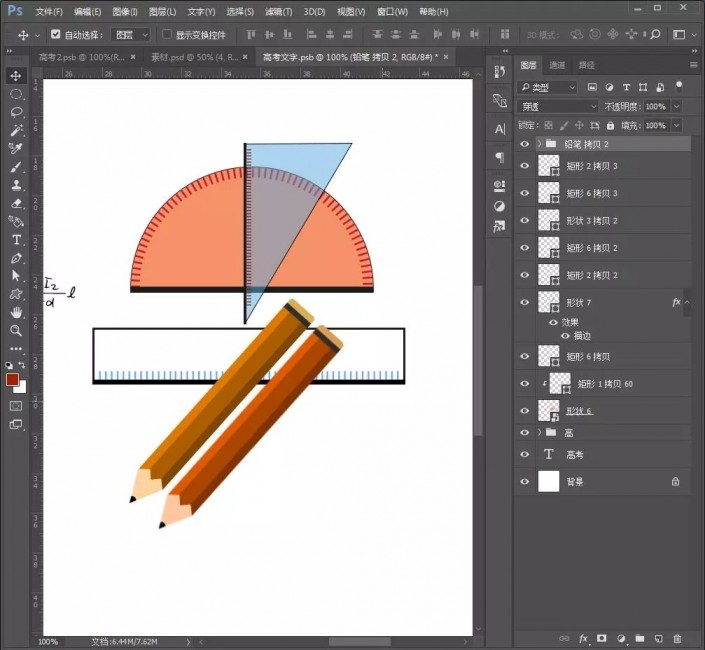
Task: Enable the 显示变换控件 checkbox
Action: (x=167, y=34)
